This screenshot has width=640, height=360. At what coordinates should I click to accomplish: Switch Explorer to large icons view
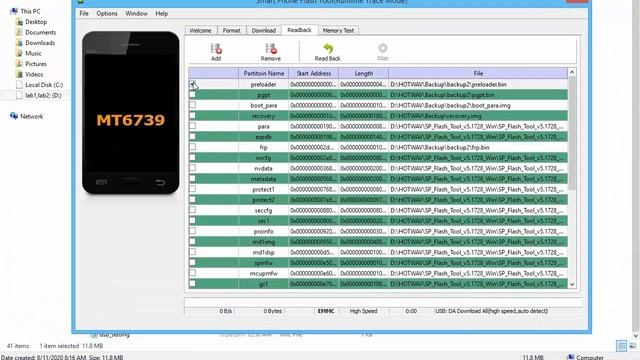[633, 346]
